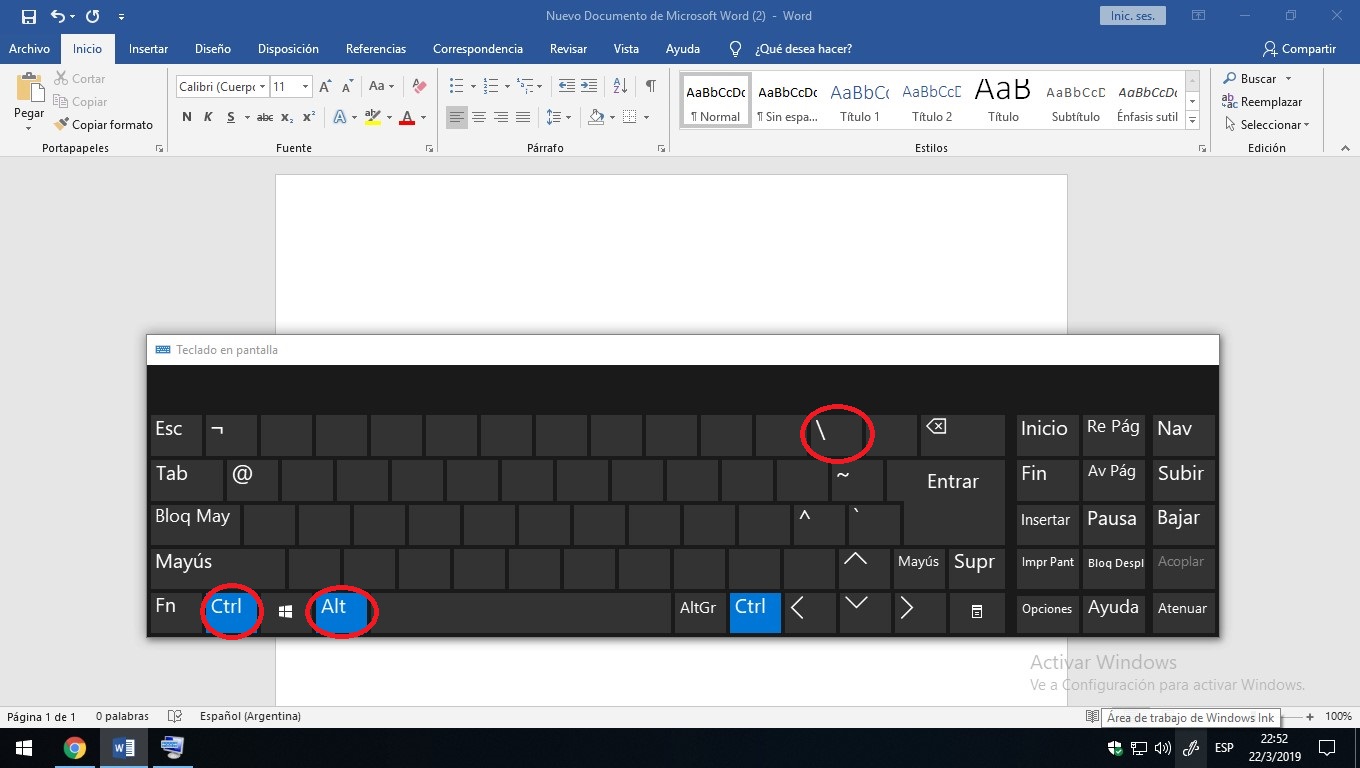Click the Inic. ses. sign-in button
Viewport: 1360px width, 768px height.
1132,16
